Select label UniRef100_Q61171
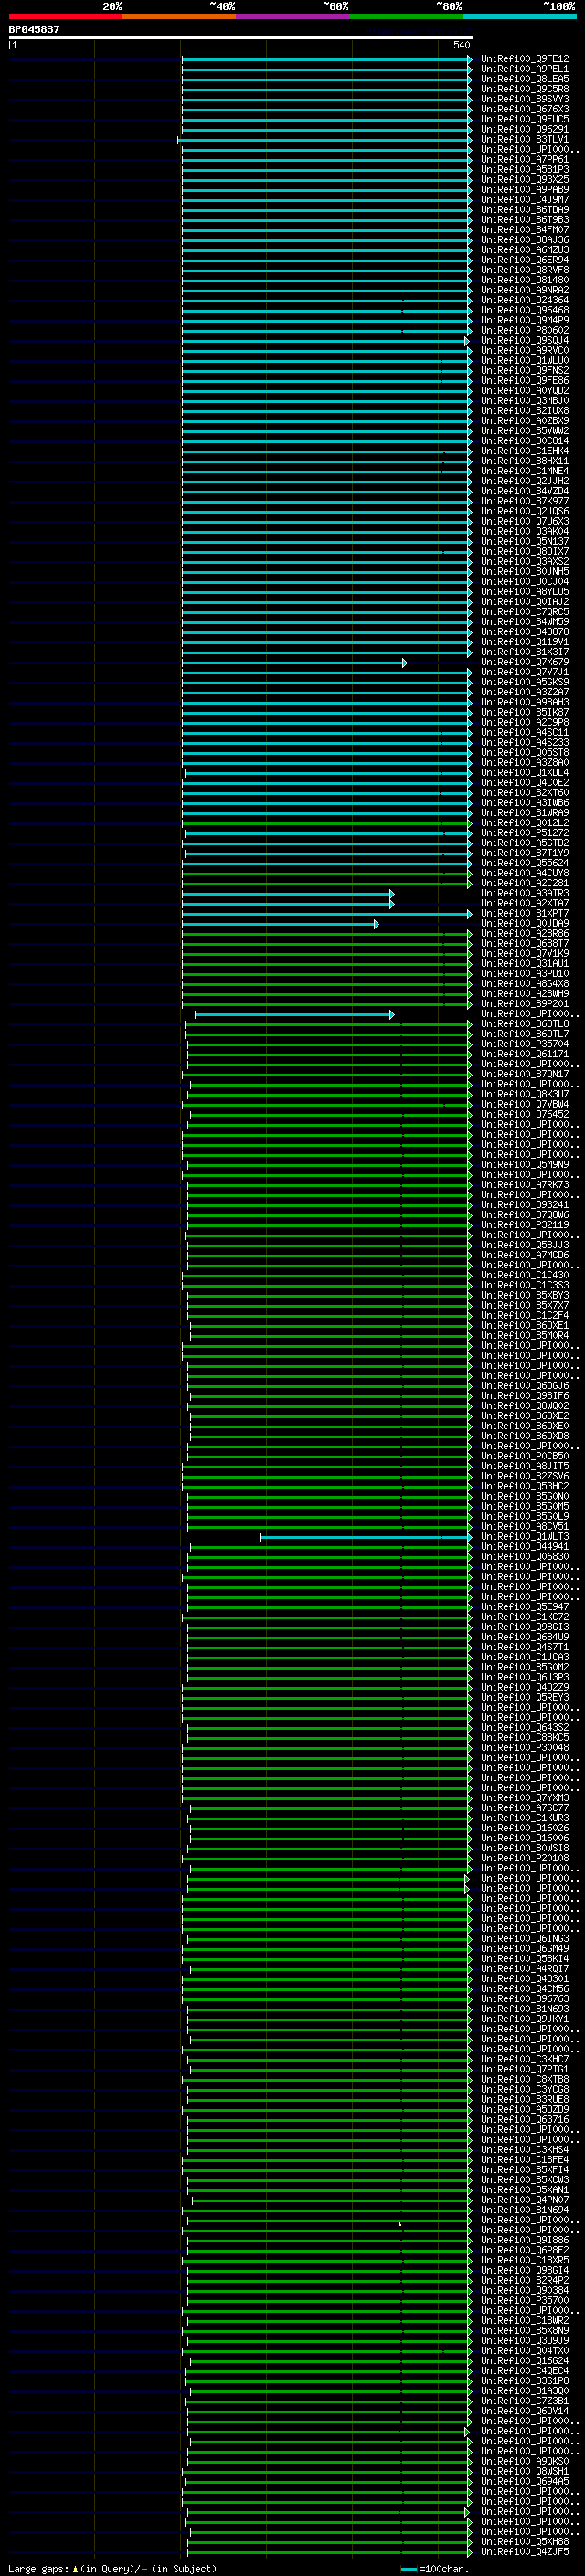This screenshot has width=585, height=2576. (525, 1054)
